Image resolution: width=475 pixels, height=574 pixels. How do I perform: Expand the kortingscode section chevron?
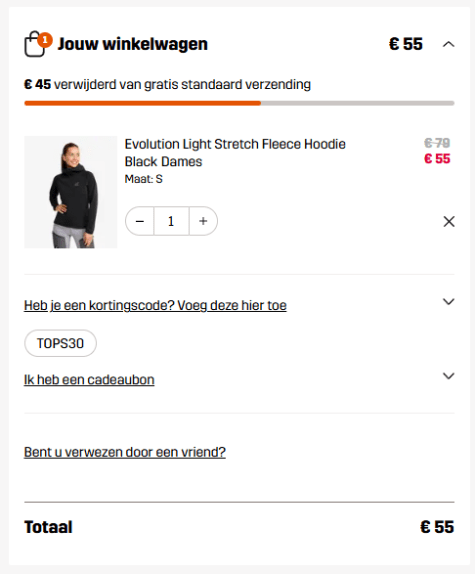448,302
